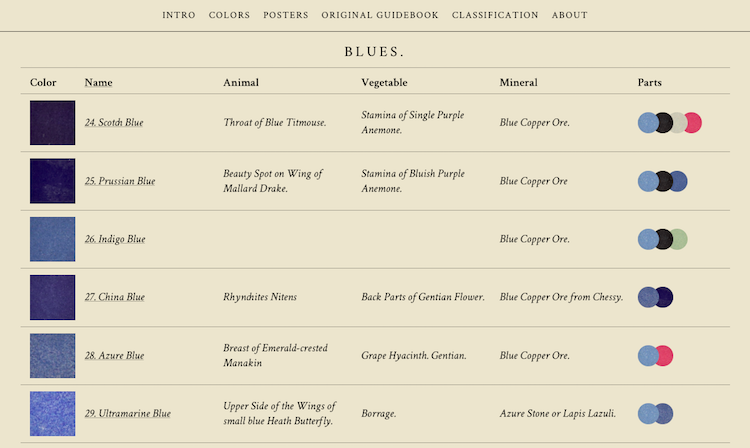Image resolution: width=750 pixels, height=448 pixels.
Task: Navigate to the Classification page
Action: coord(495,15)
